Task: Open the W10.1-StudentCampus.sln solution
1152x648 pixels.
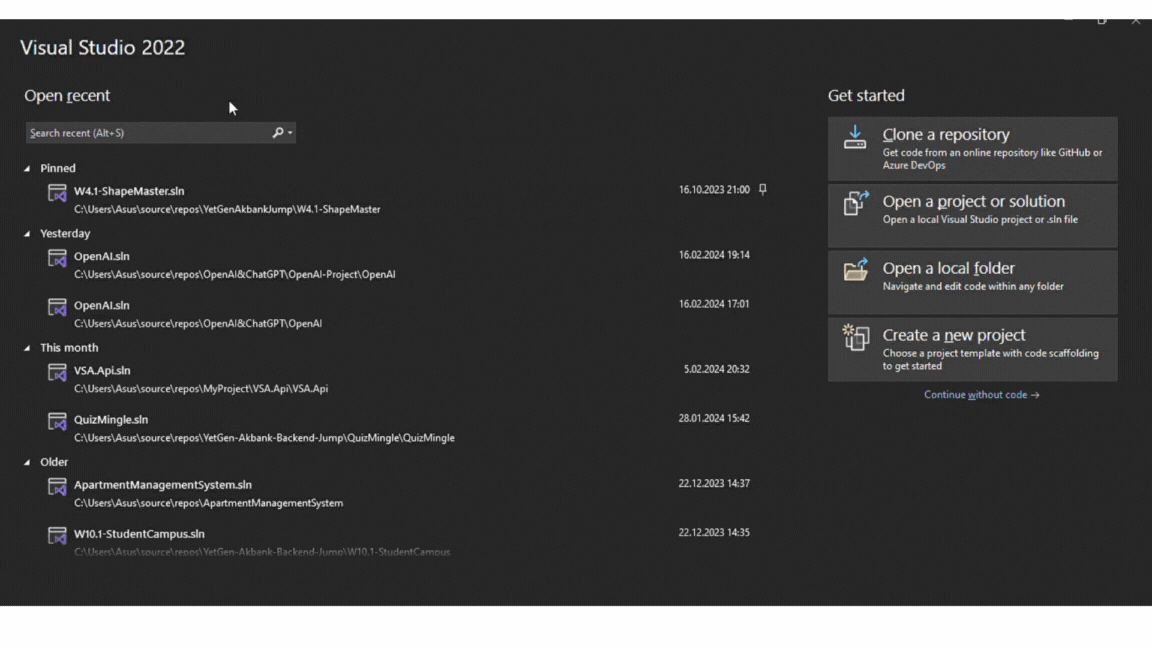Action: [x=139, y=534]
